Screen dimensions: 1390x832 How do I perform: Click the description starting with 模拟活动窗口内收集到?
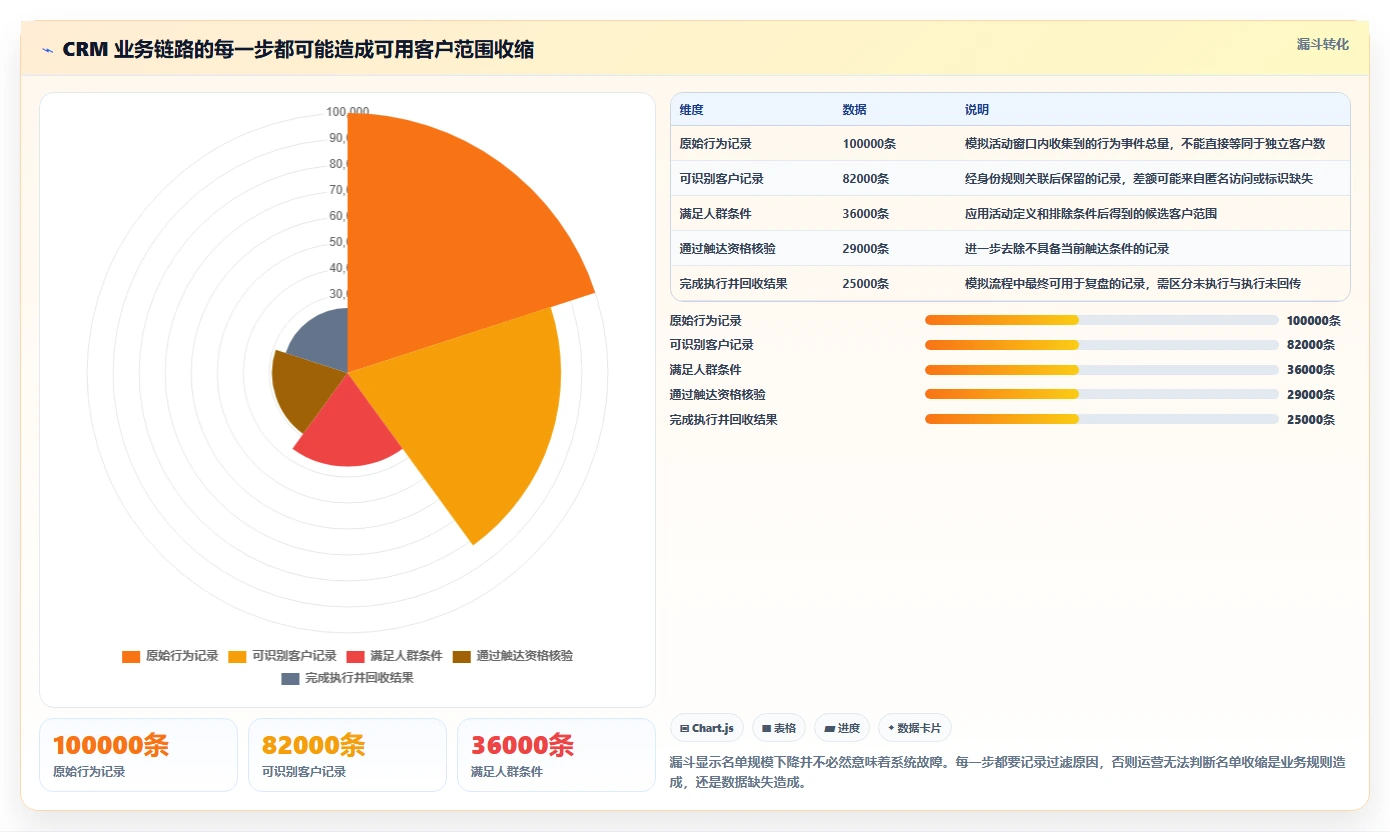1144,144
